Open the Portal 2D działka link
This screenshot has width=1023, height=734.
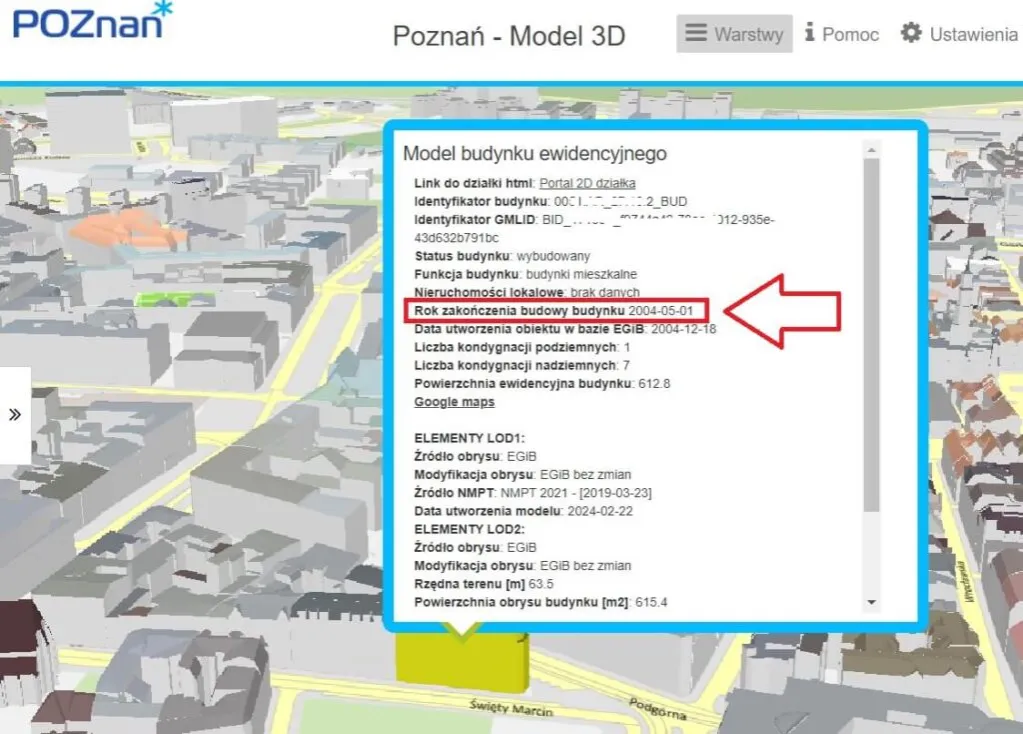tap(587, 183)
